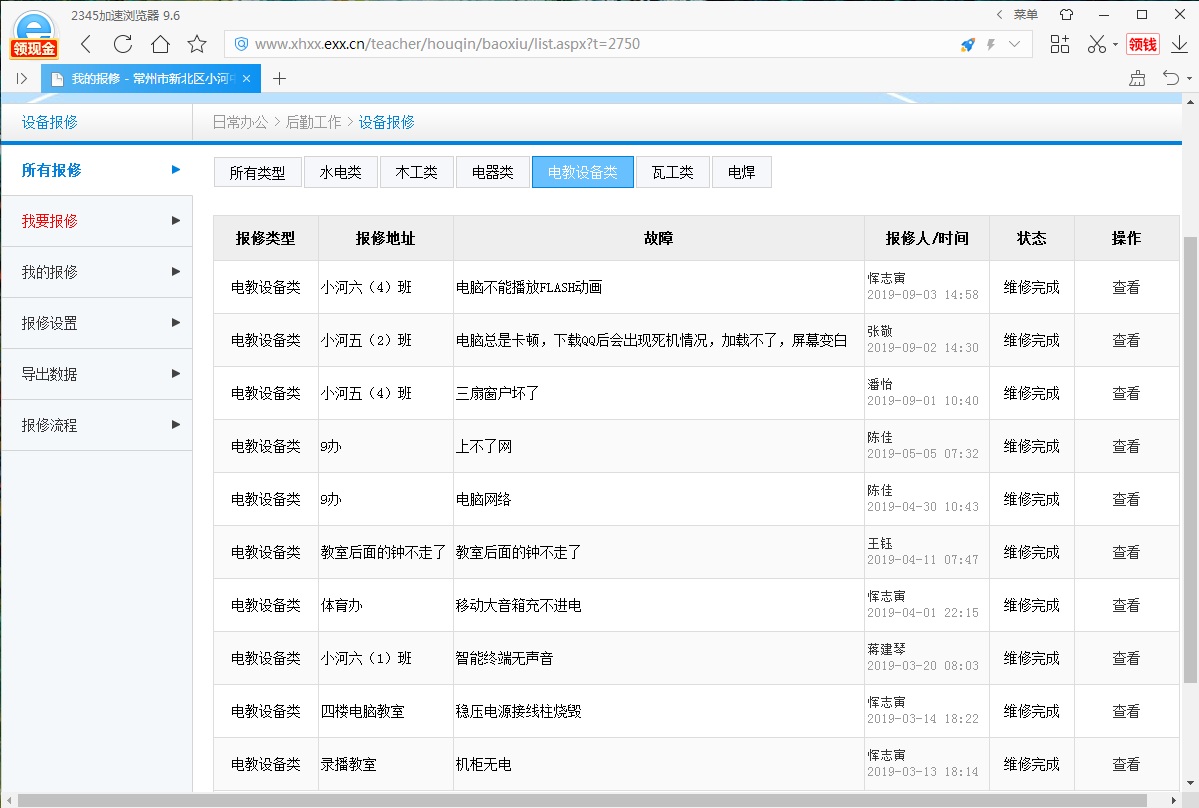Click 查看 for the 智能终端无声音 row
This screenshot has width=1199, height=808.
click(x=1126, y=658)
